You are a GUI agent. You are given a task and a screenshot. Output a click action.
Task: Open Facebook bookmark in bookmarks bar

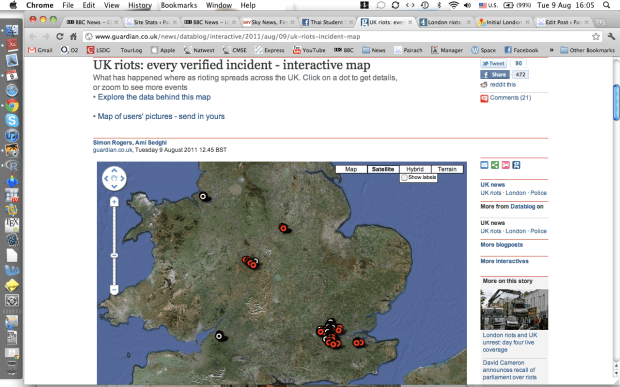[521, 50]
